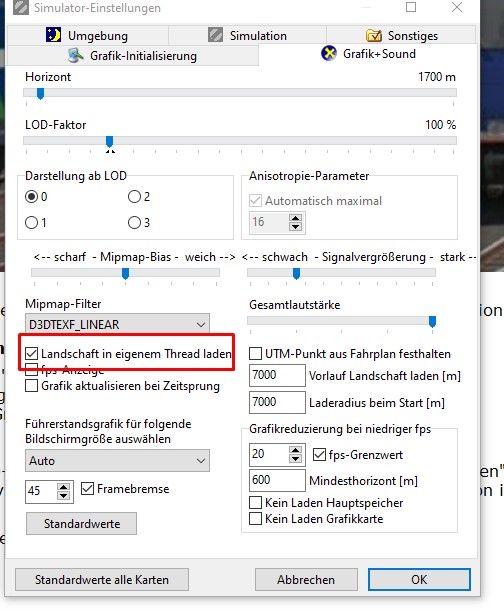The width and height of the screenshot is (504, 611).
Task: Increase fps-Grenzwert with up arrow
Action: tap(295, 450)
